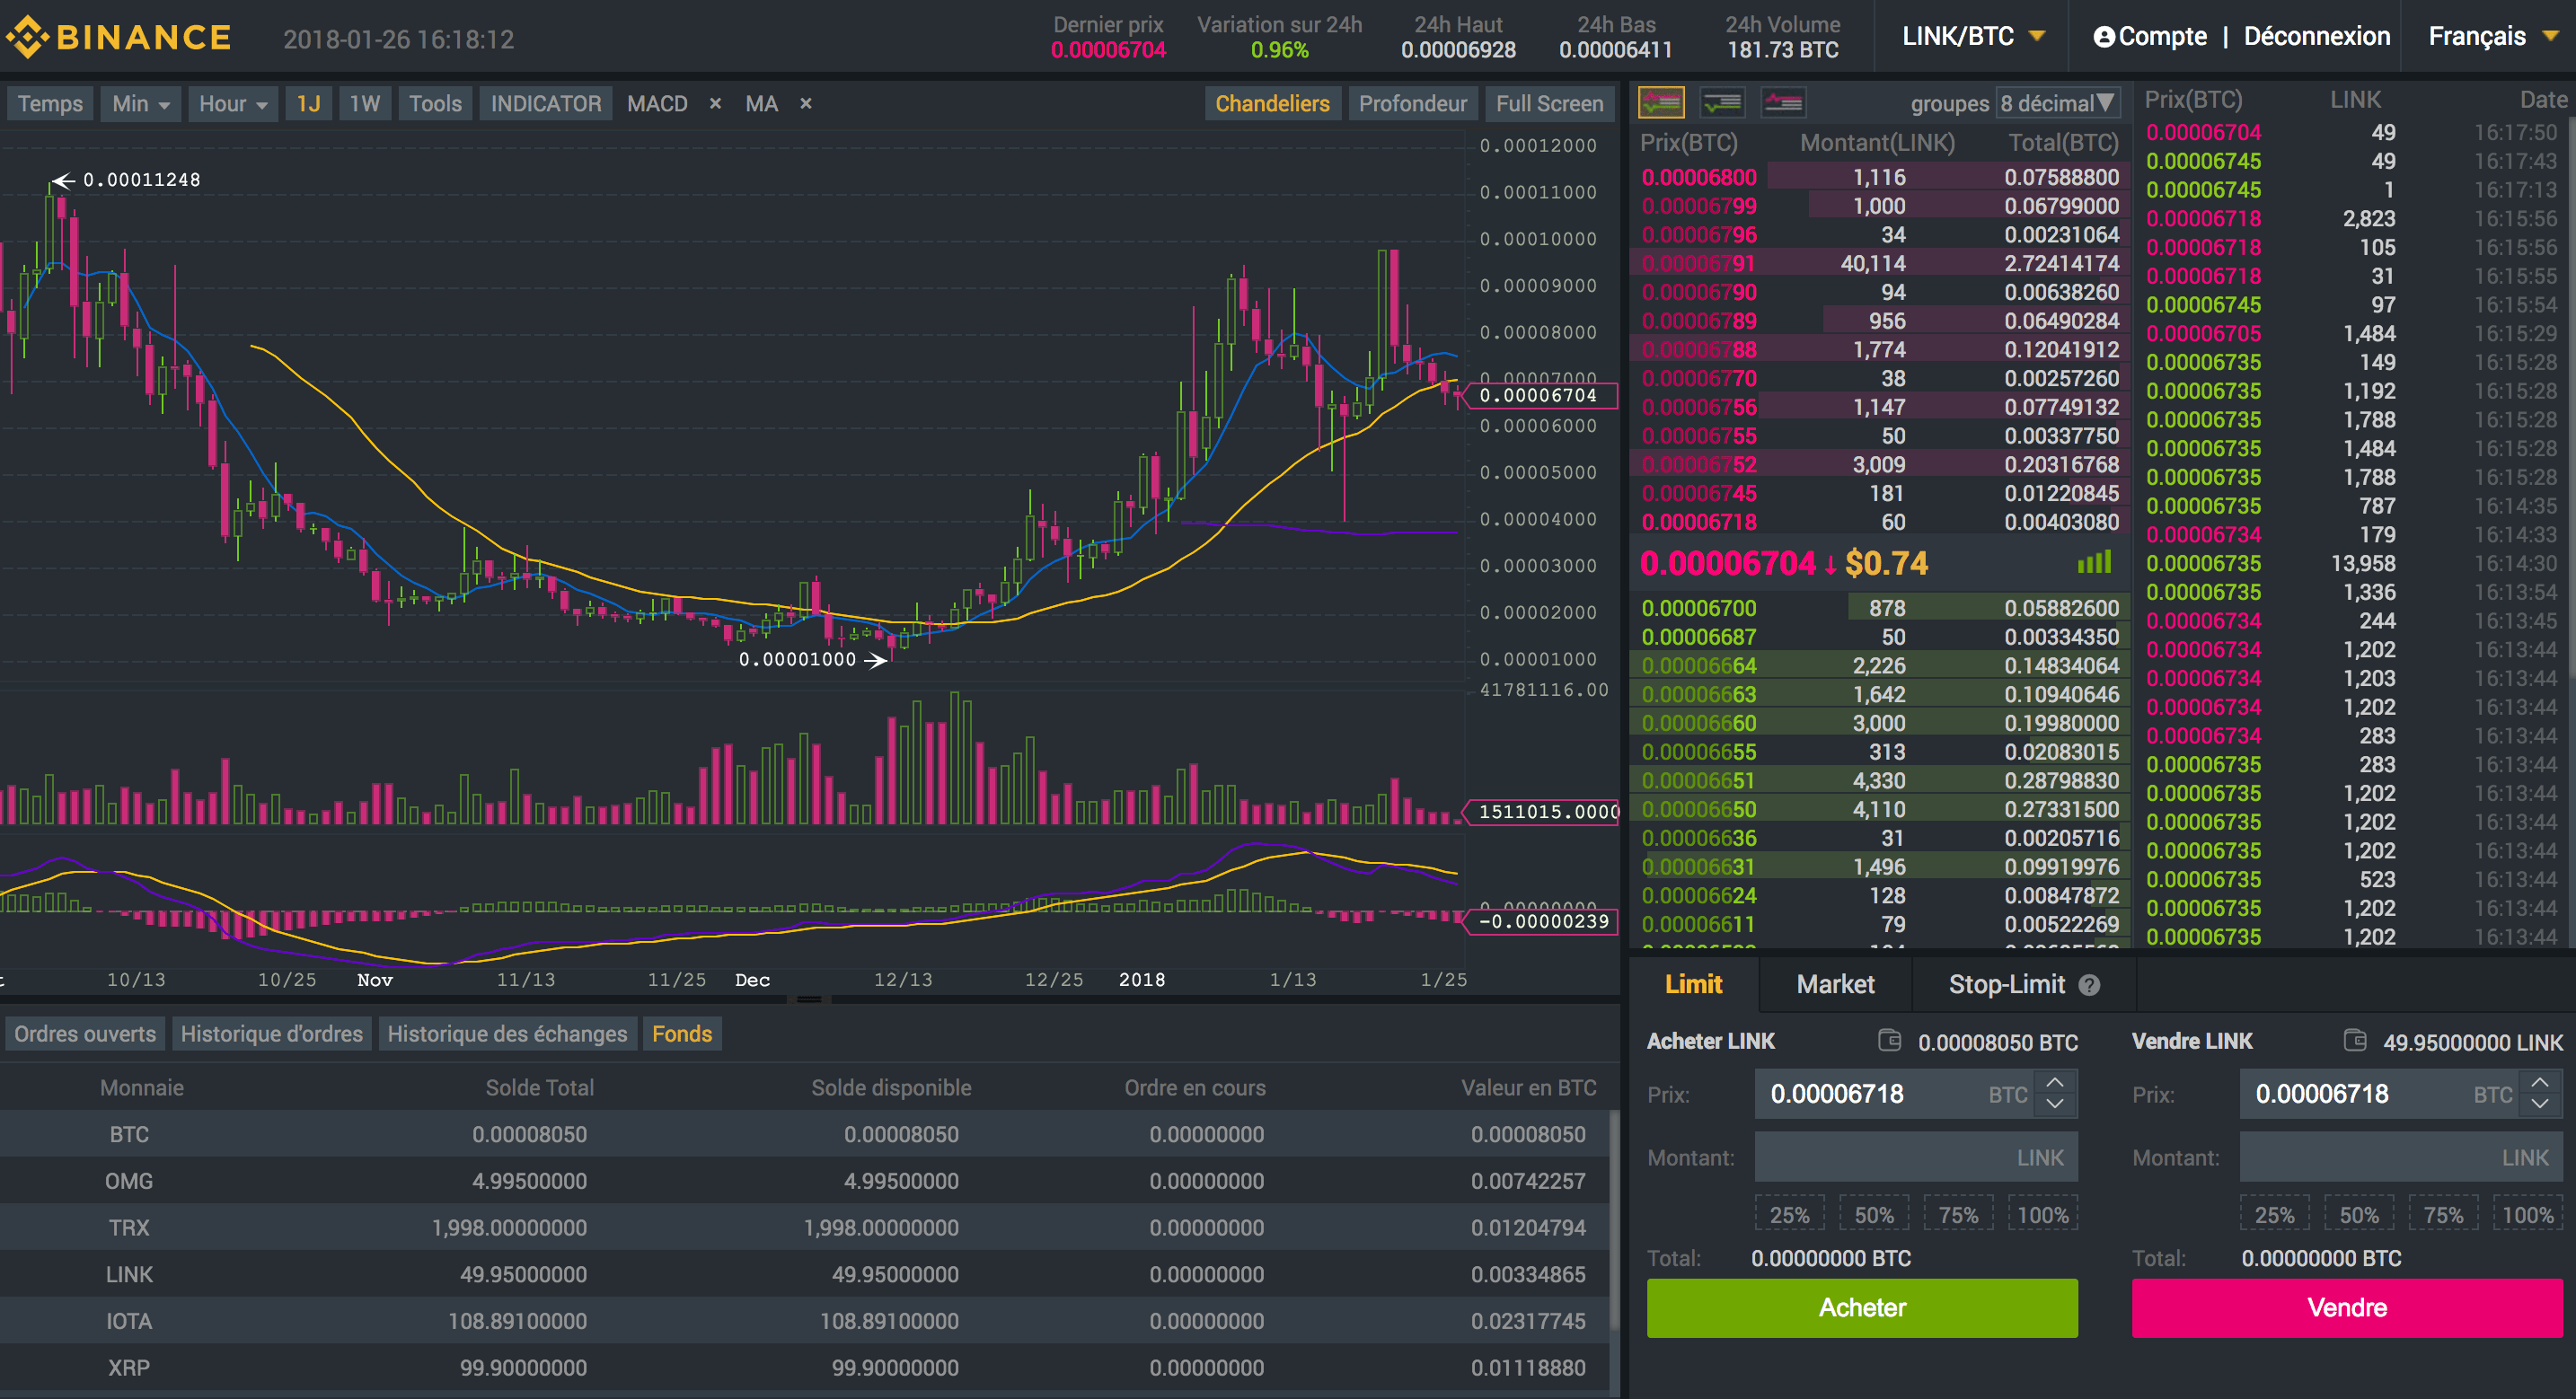
Task: Click the Déconnexion logout link
Action: point(2316,37)
